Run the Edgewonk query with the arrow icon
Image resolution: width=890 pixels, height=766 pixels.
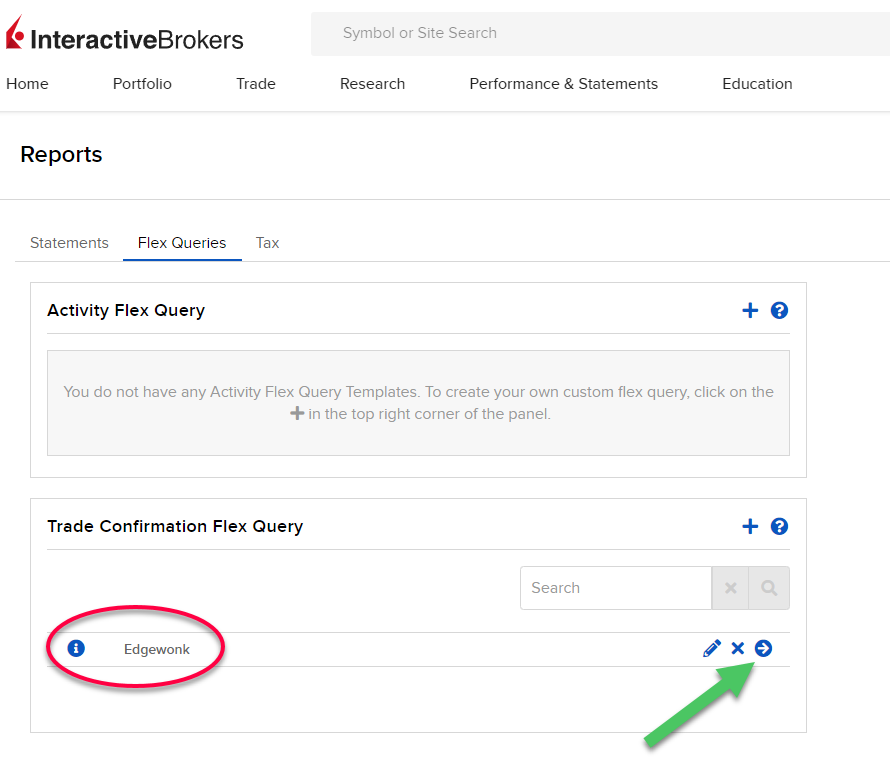(x=763, y=648)
